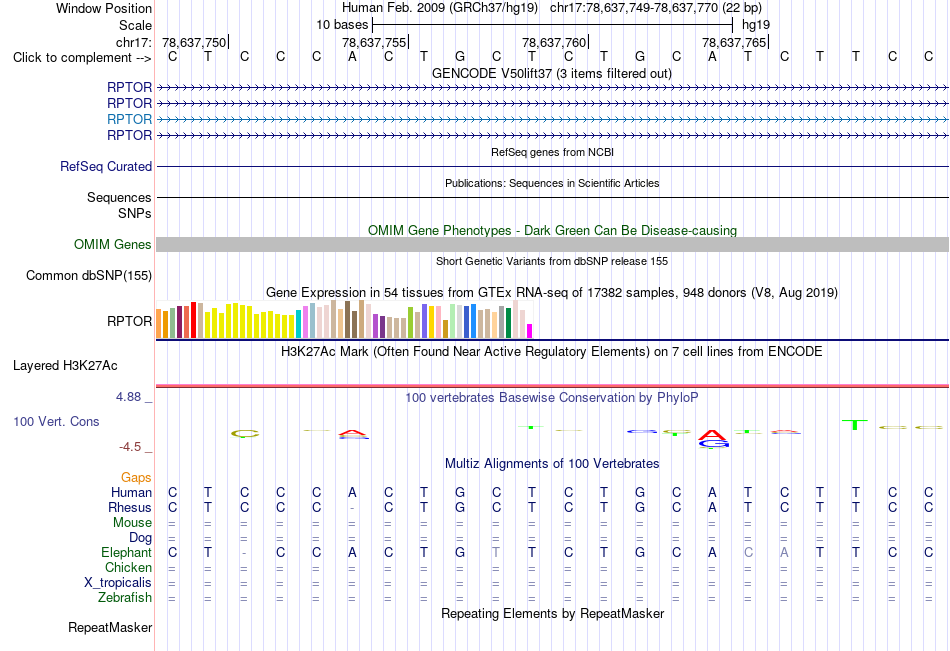Click the '10 bases' scale text
The height and width of the screenshot is (651, 950).
pyautogui.click(x=342, y=25)
